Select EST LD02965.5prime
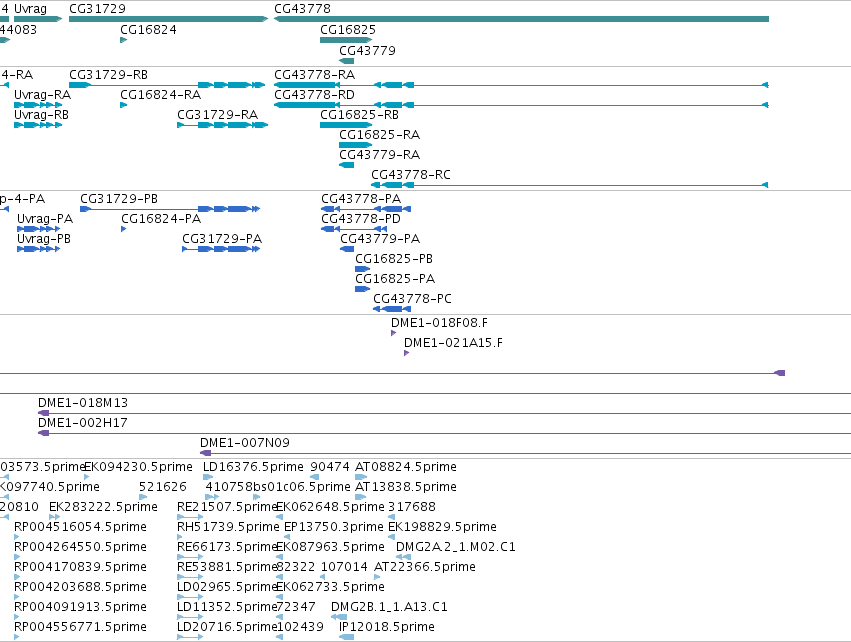 190,597
